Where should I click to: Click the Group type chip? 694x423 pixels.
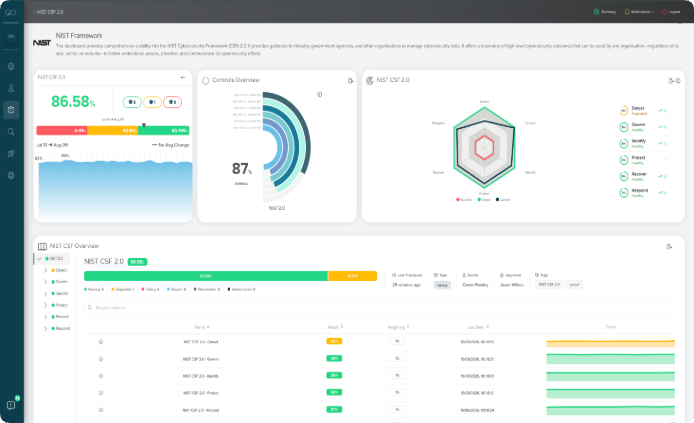443,285
